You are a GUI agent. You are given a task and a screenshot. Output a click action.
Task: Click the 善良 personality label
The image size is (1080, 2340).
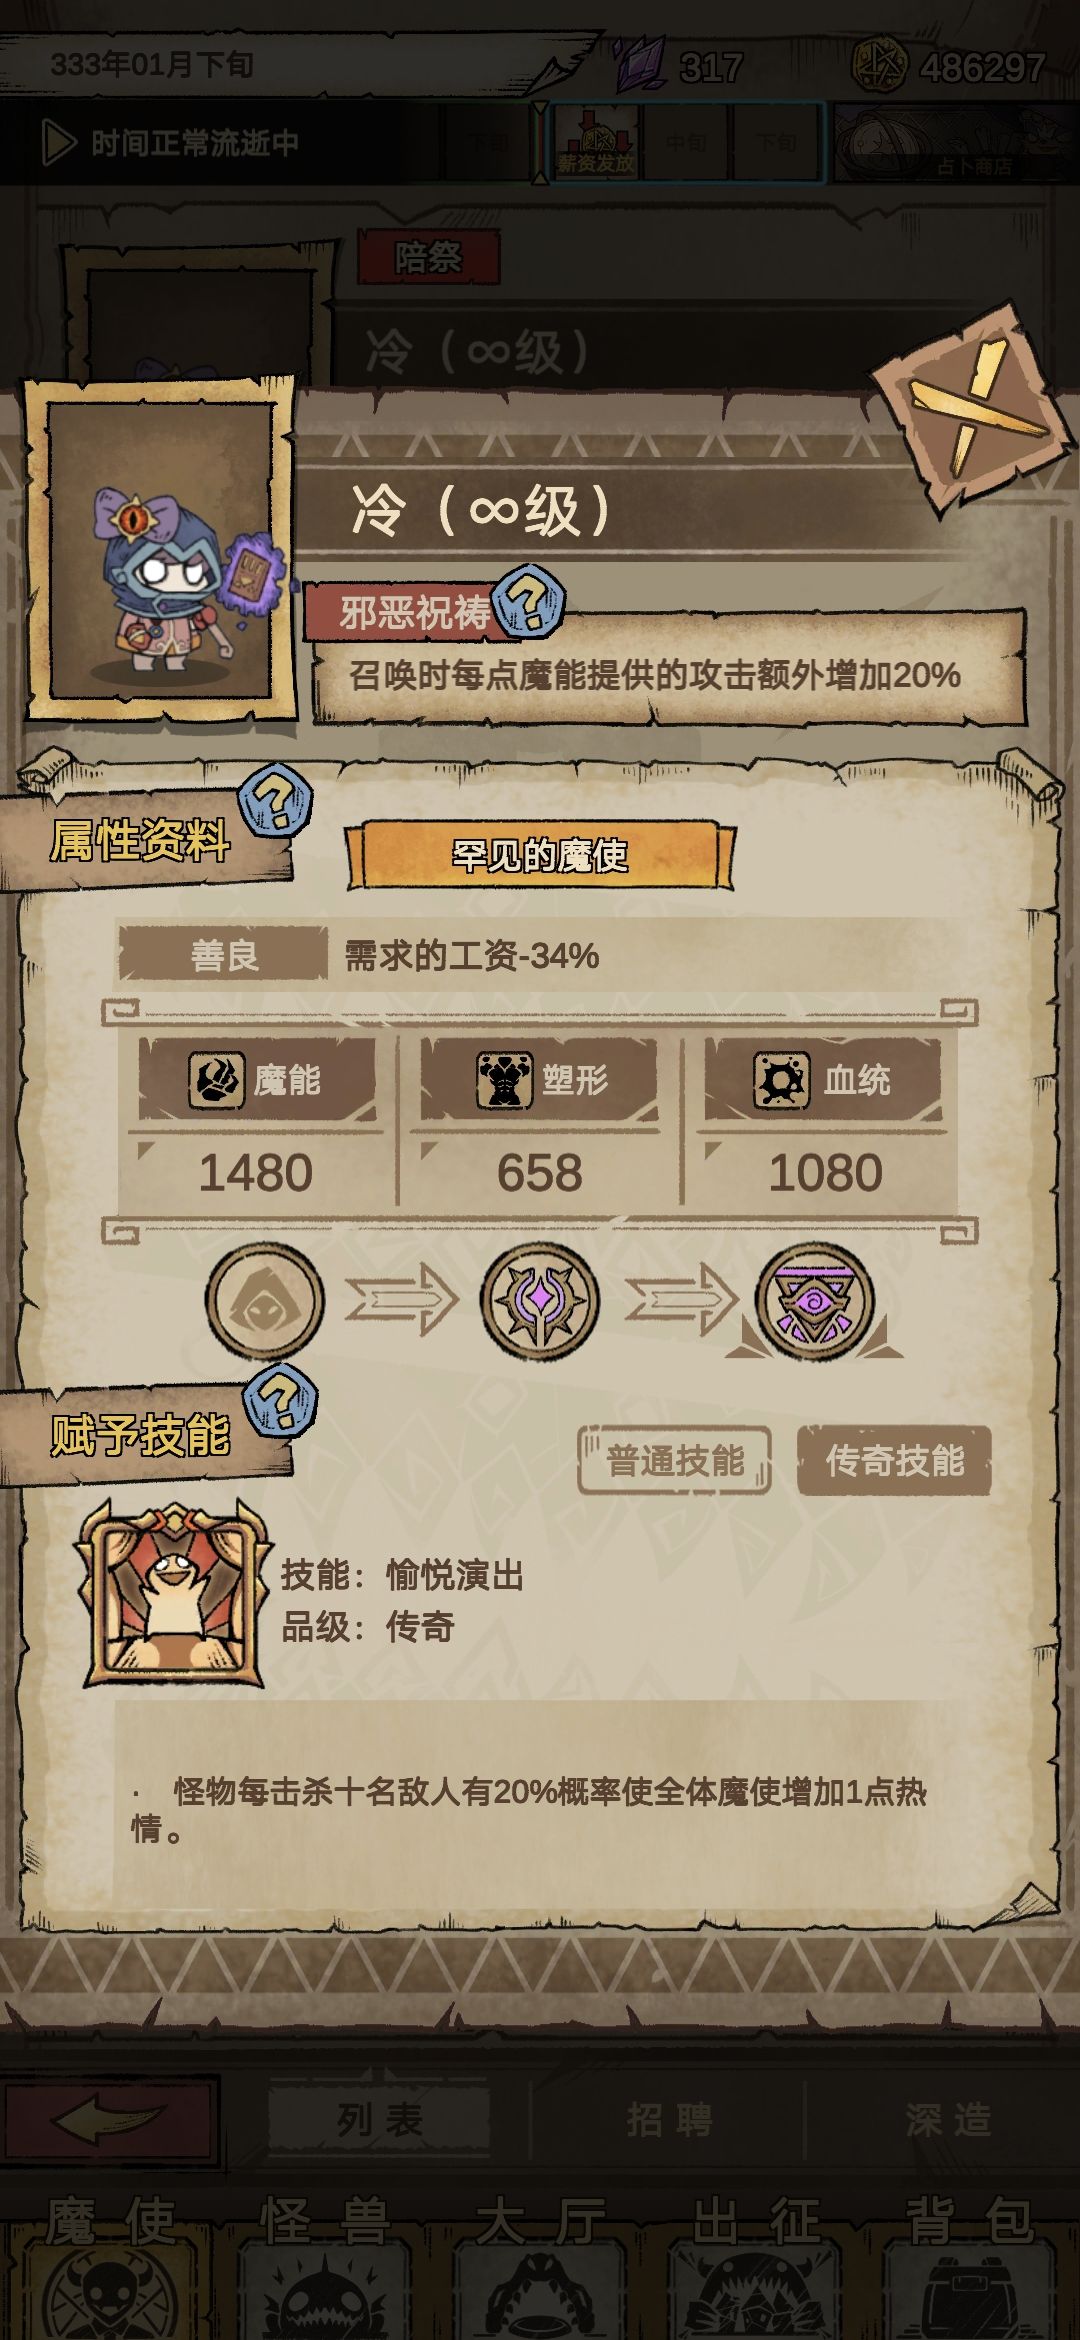pyautogui.click(x=223, y=955)
